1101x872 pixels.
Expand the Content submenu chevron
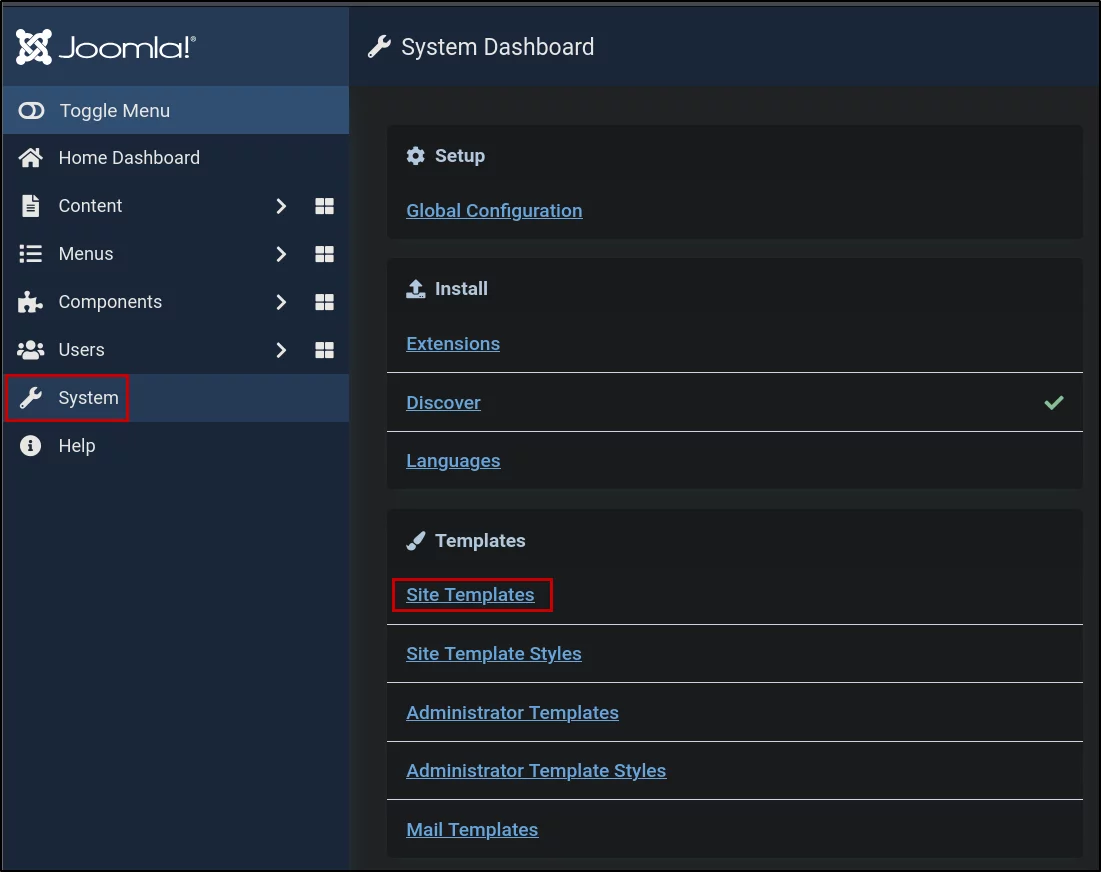281,206
